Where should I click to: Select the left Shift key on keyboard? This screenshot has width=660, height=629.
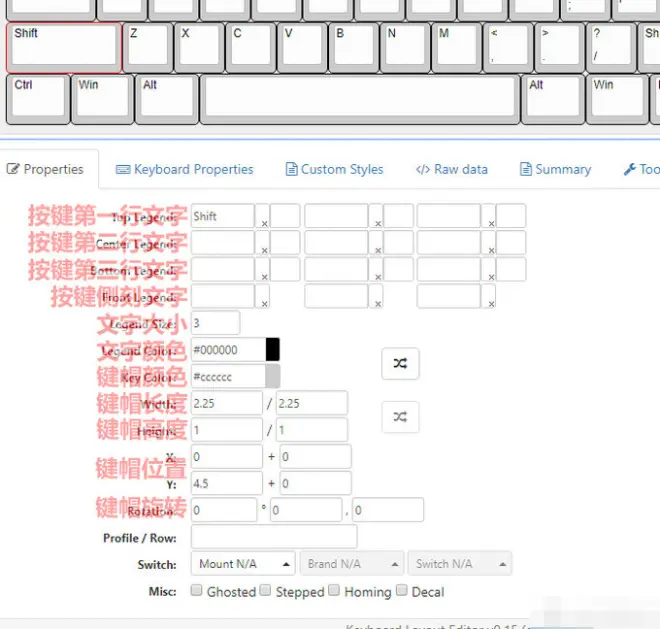tap(64, 48)
